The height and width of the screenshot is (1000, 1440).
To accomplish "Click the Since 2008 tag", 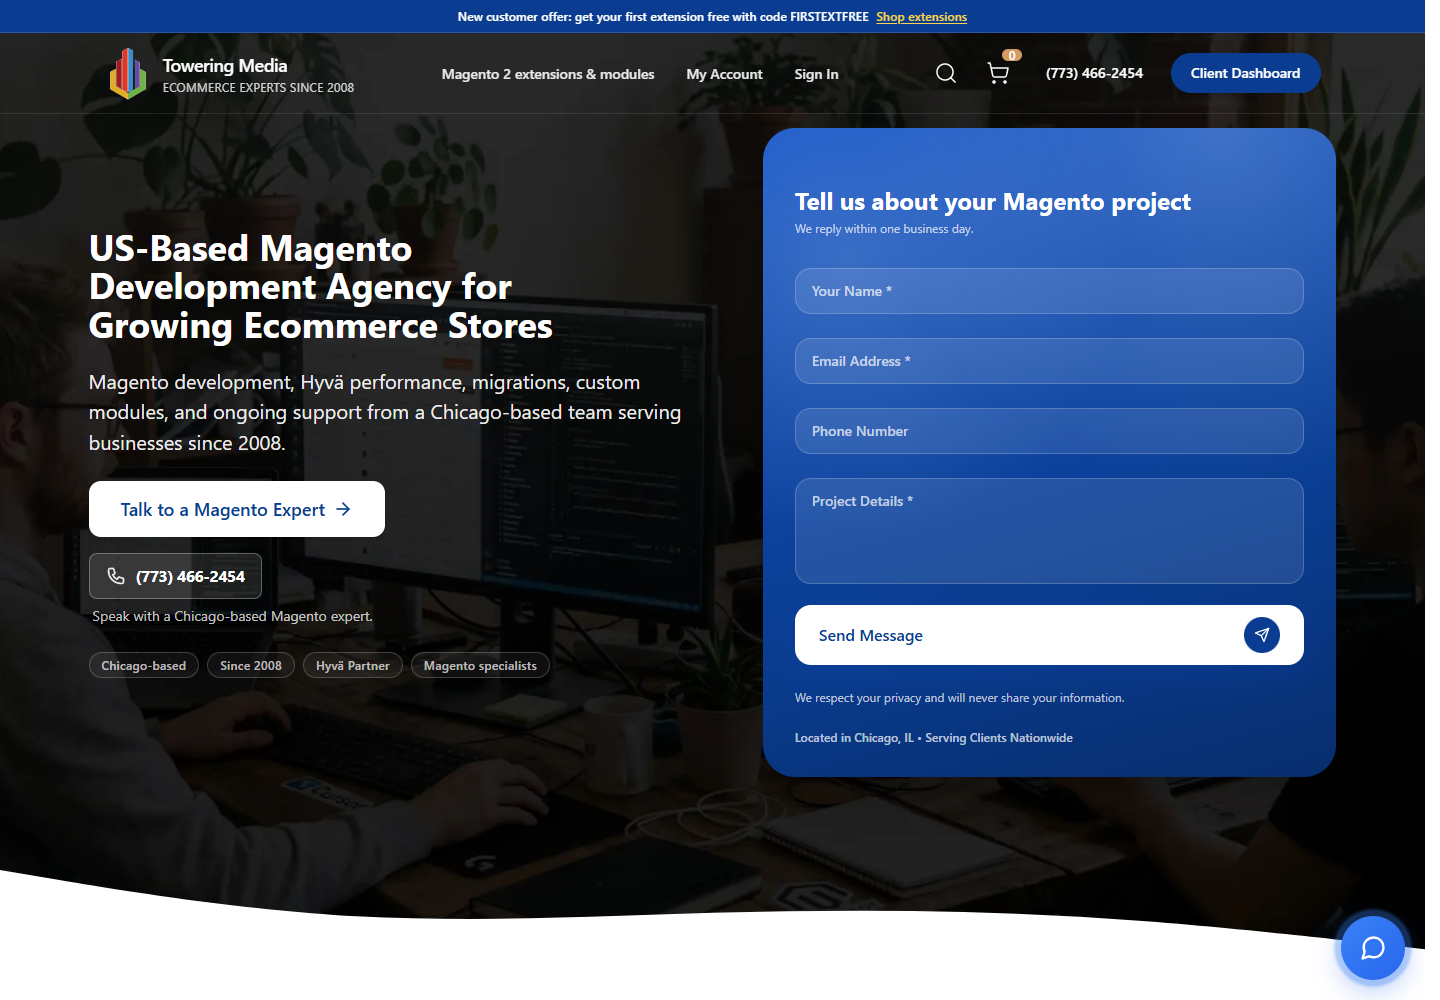I will (251, 666).
